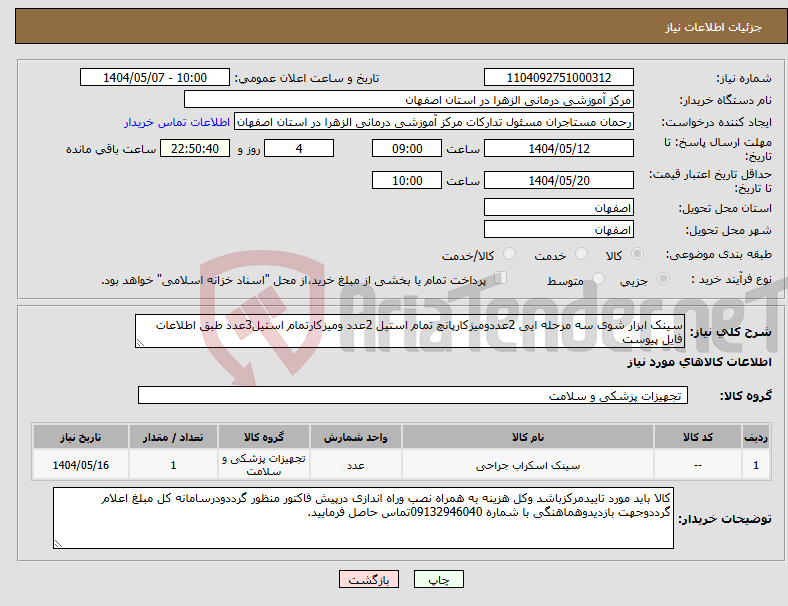Click the شرح کلی نیاز description box
This screenshot has width=788, height=606.
pyautogui.click(x=410, y=331)
